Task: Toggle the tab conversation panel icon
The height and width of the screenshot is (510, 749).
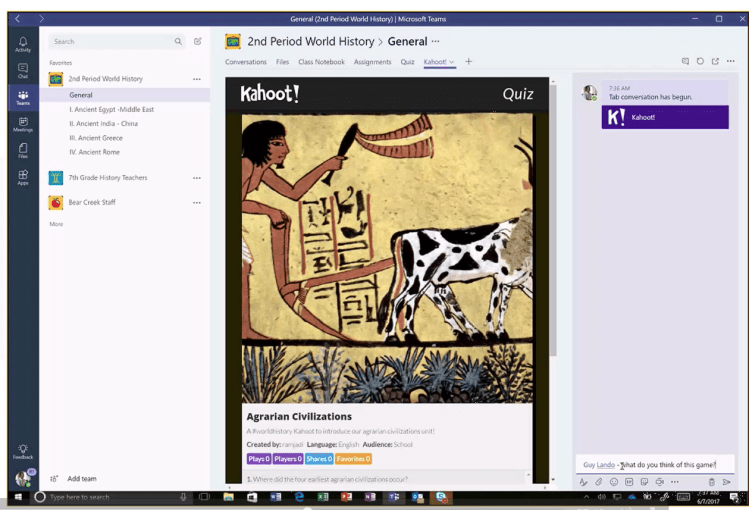Action: pos(685,61)
